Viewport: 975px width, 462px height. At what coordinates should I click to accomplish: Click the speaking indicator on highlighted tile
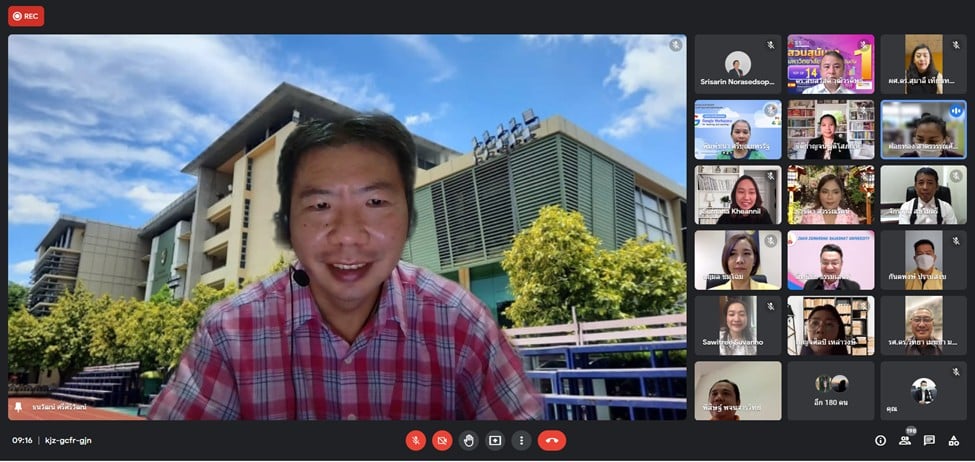coord(956,110)
